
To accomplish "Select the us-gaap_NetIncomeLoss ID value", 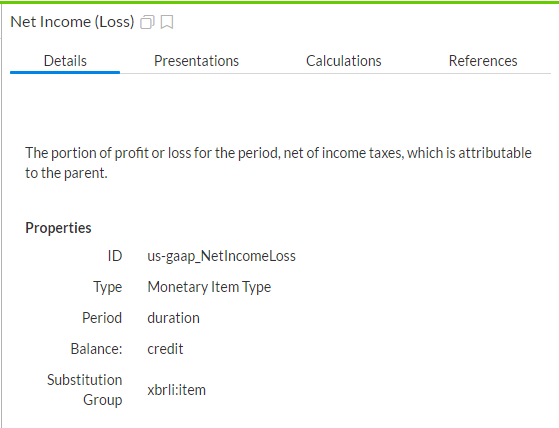I will 221,256.
